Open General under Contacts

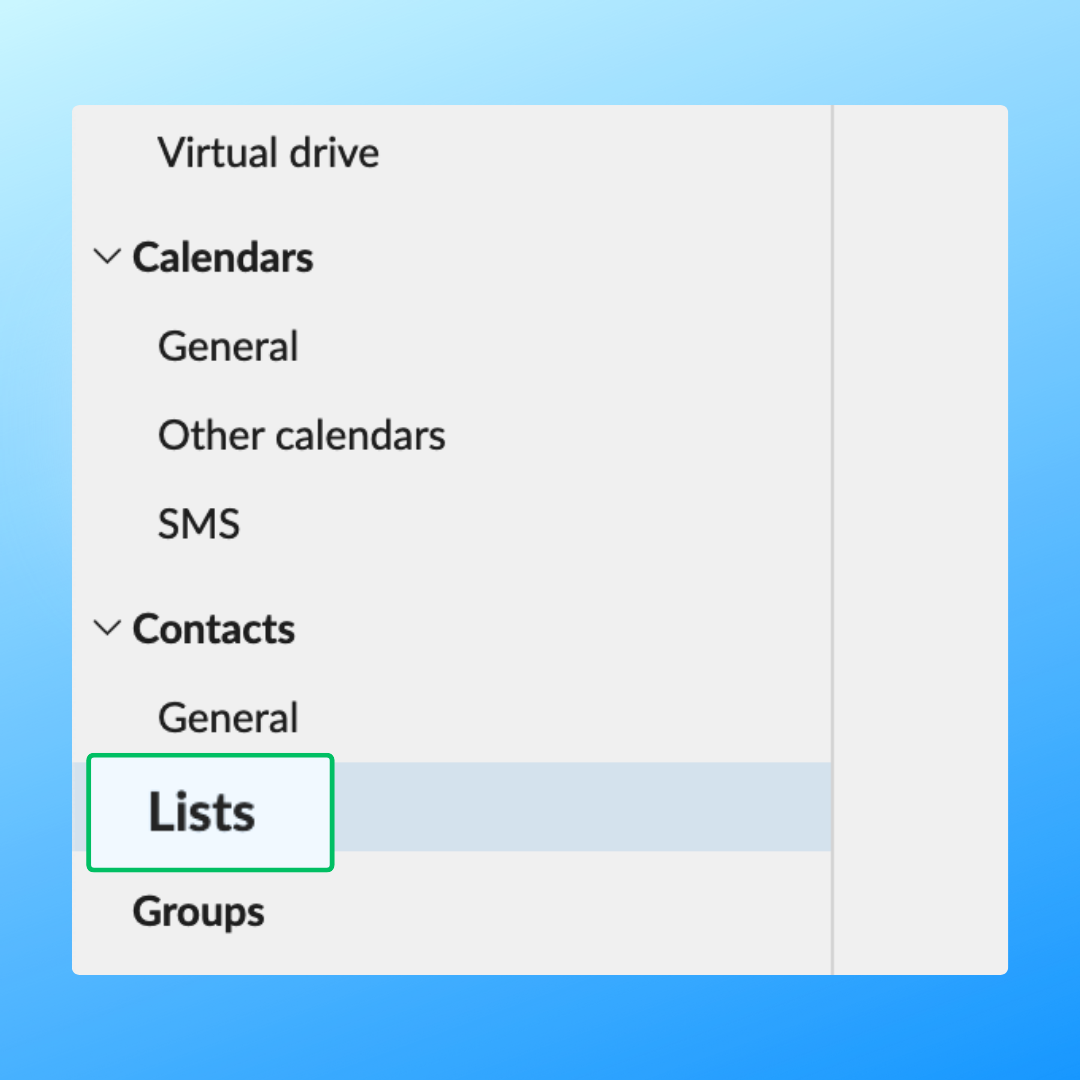(228, 717)
